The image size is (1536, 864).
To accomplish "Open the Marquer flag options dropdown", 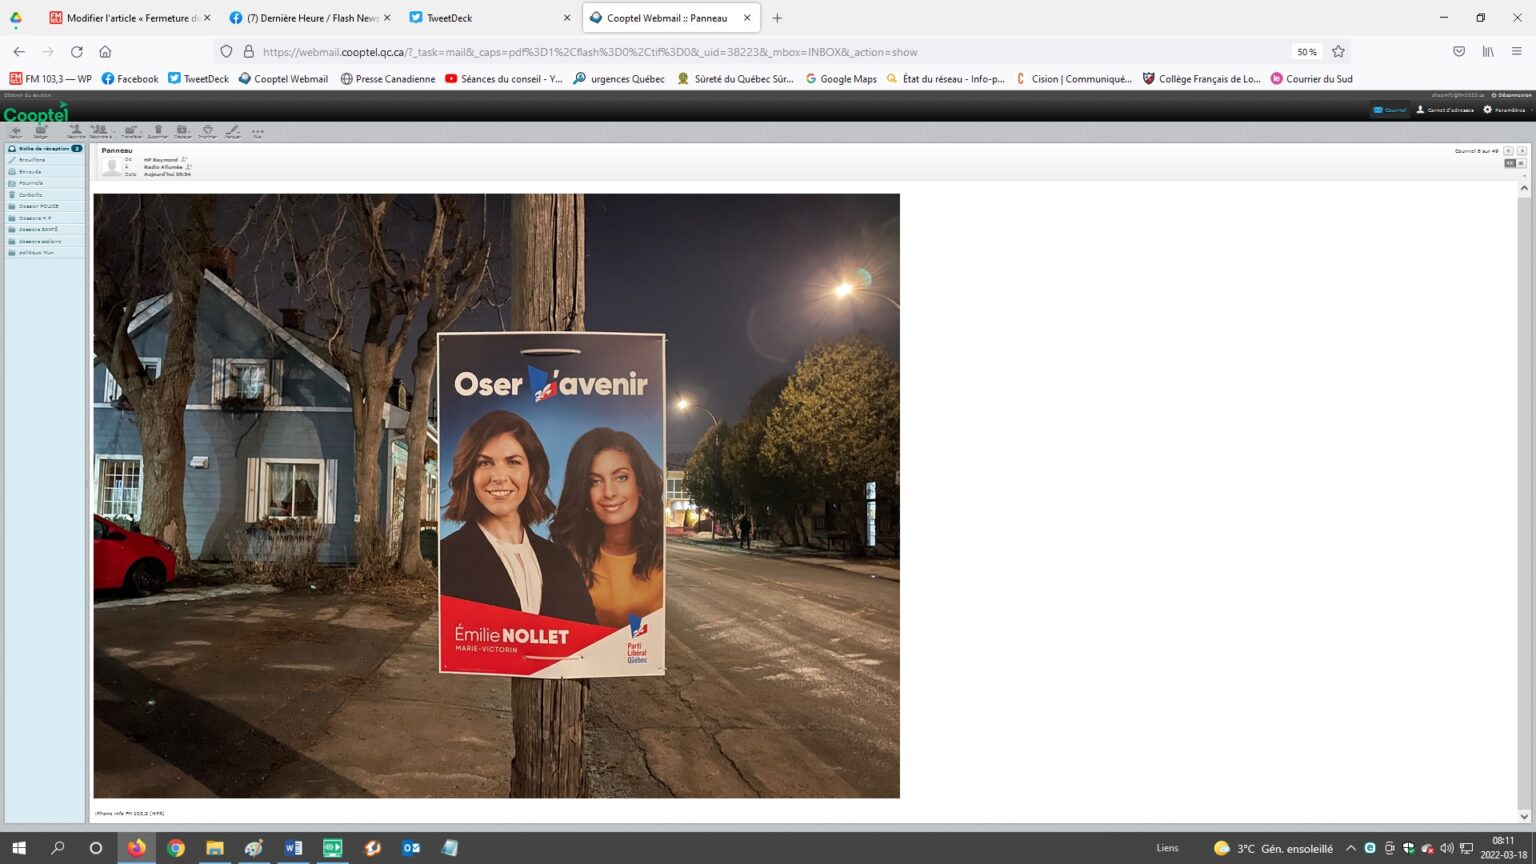I will 232,131.
